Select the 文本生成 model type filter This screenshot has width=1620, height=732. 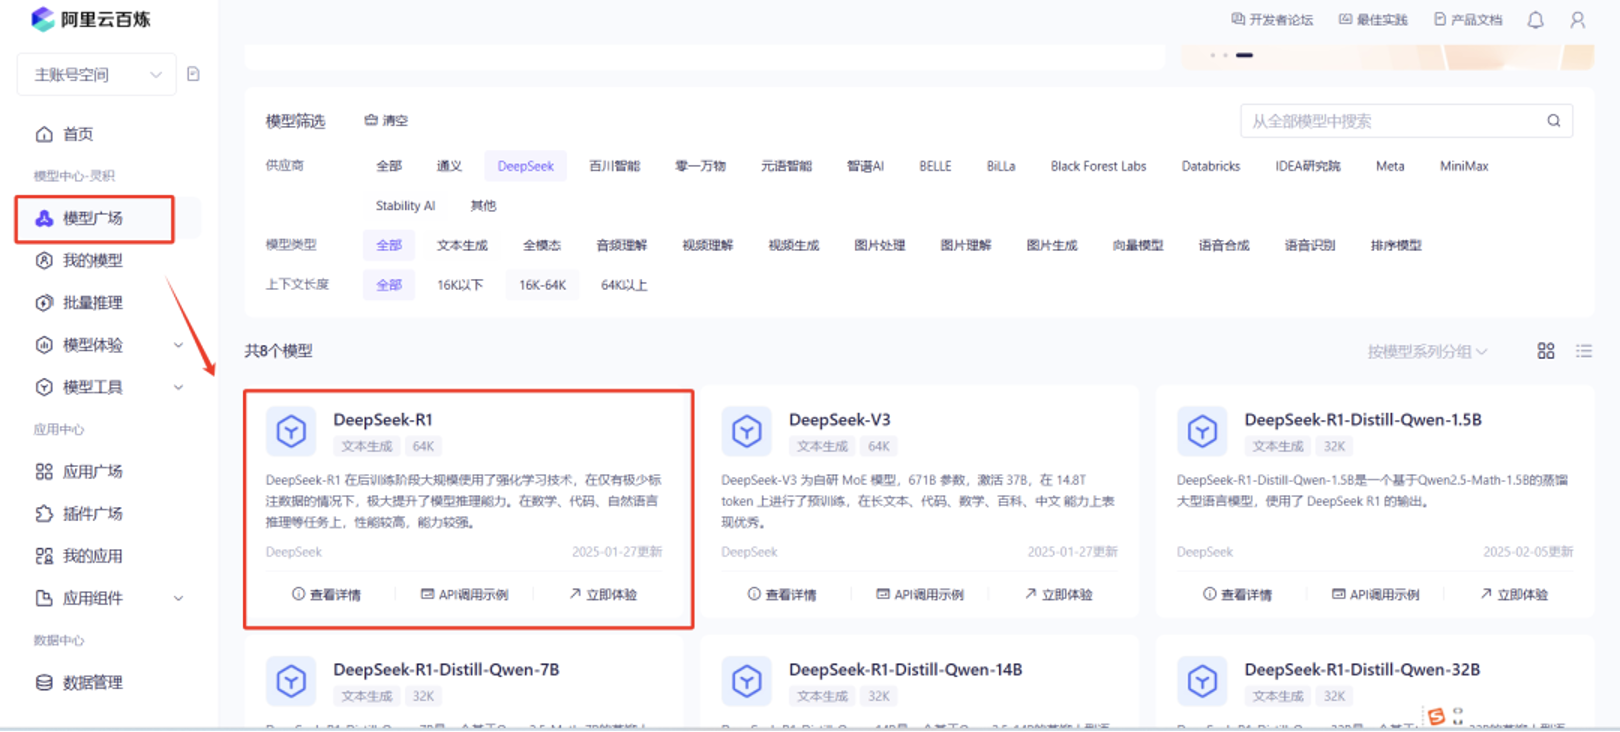[x=462, y=245]
